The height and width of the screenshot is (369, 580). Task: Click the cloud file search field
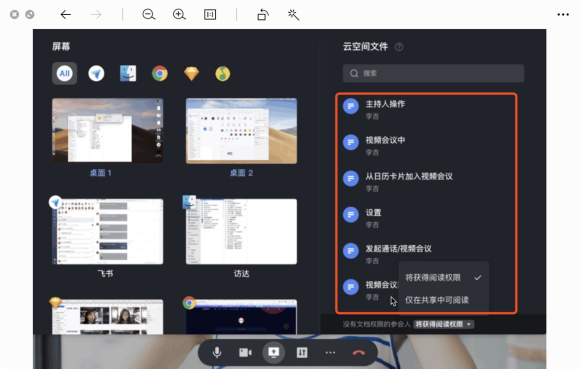(433, 73)
